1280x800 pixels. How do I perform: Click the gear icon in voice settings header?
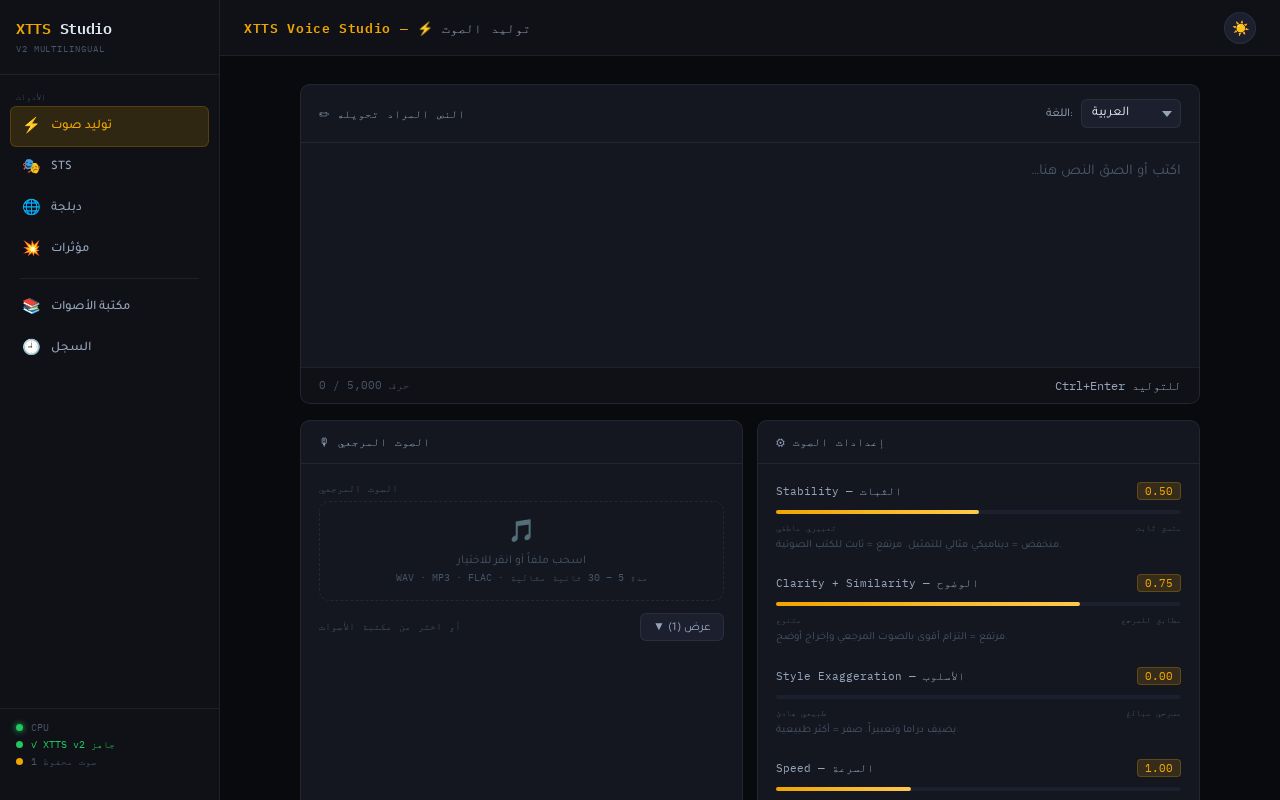pos(781,443)
